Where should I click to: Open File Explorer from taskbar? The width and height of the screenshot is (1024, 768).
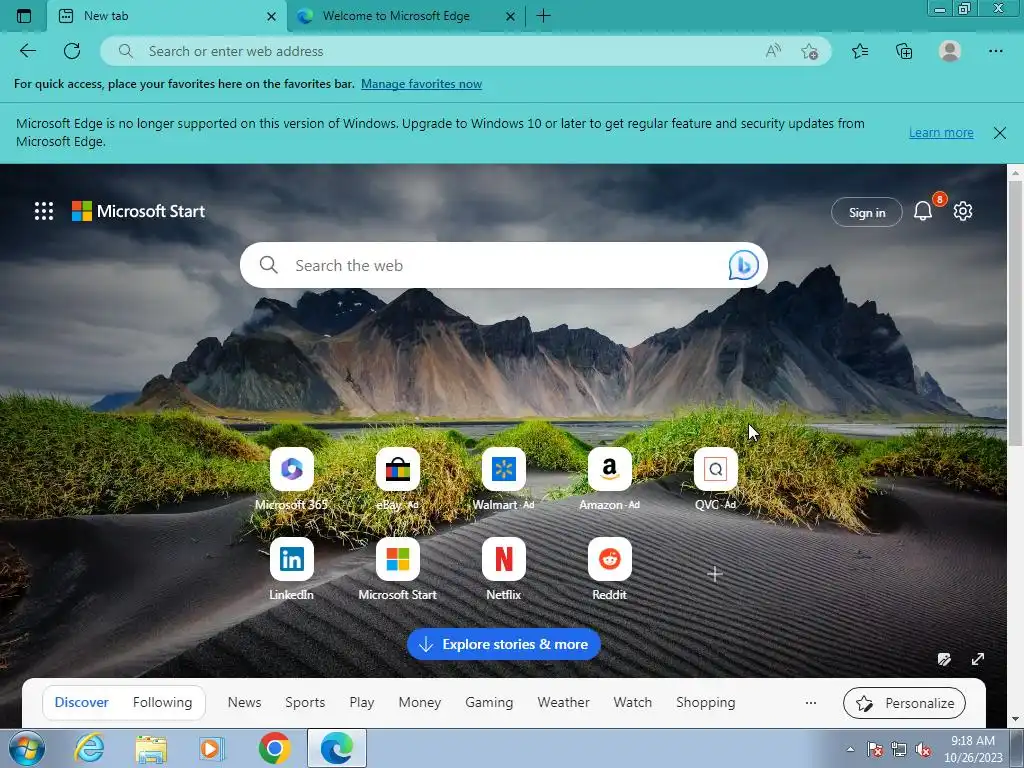pos(151,748)
